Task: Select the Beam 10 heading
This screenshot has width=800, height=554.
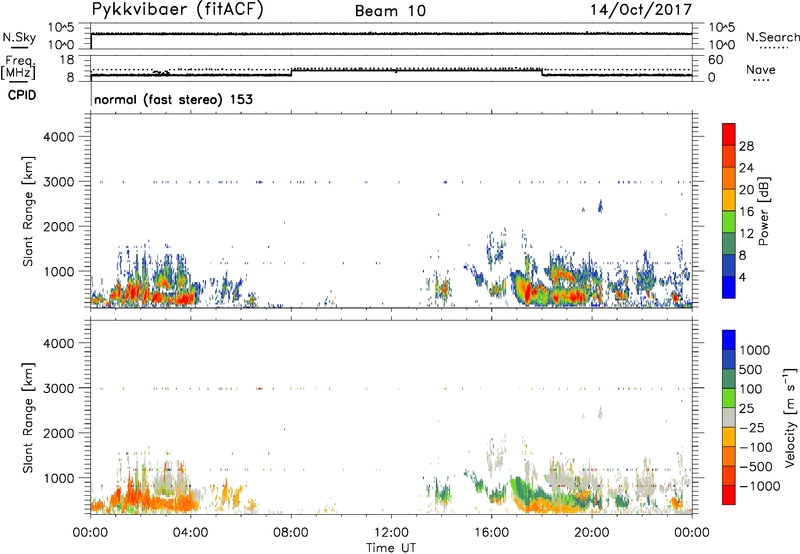Action: coord(390,11)
